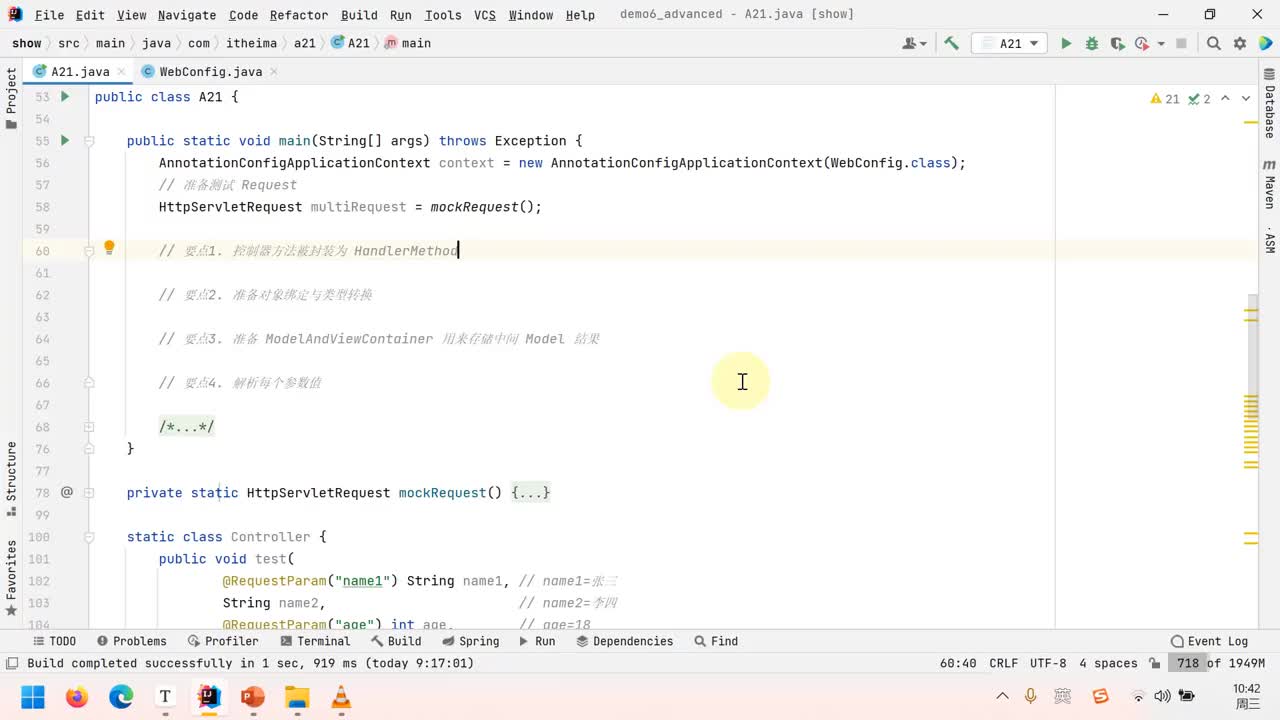Image resolution: width=1280 pixels, height=720 pixels.
Task: Click the caret position 60:40 in status bar
Action: 958,663
